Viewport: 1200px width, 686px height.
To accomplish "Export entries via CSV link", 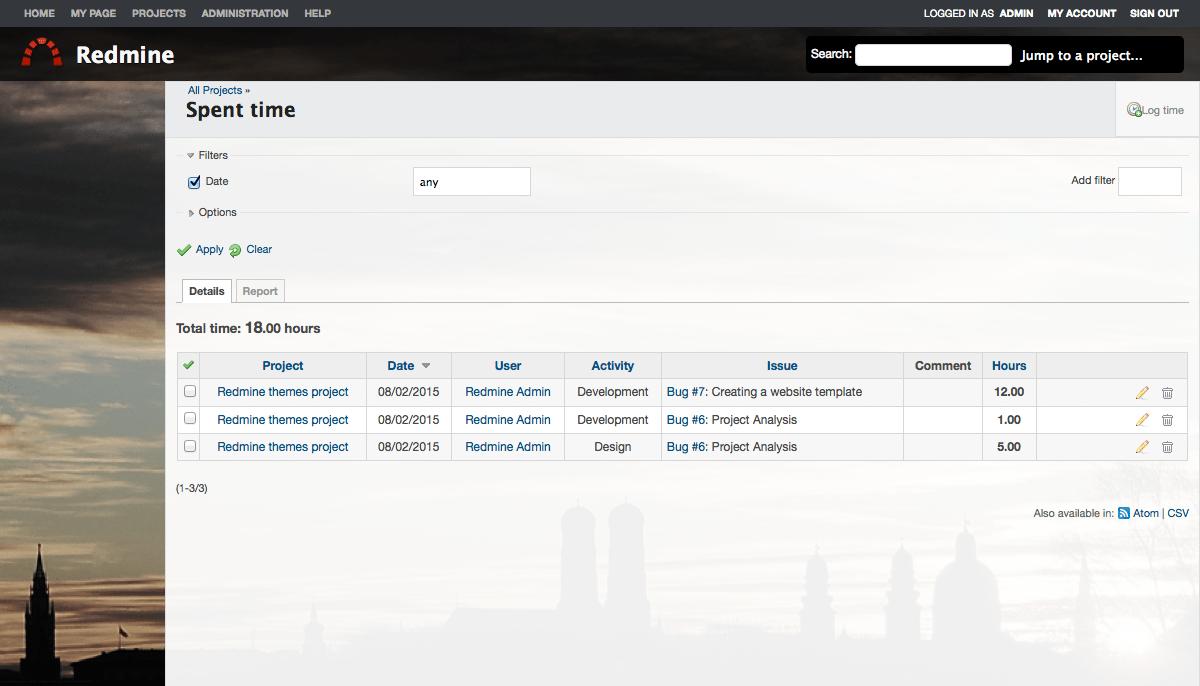I will (x=1178, y=513).
